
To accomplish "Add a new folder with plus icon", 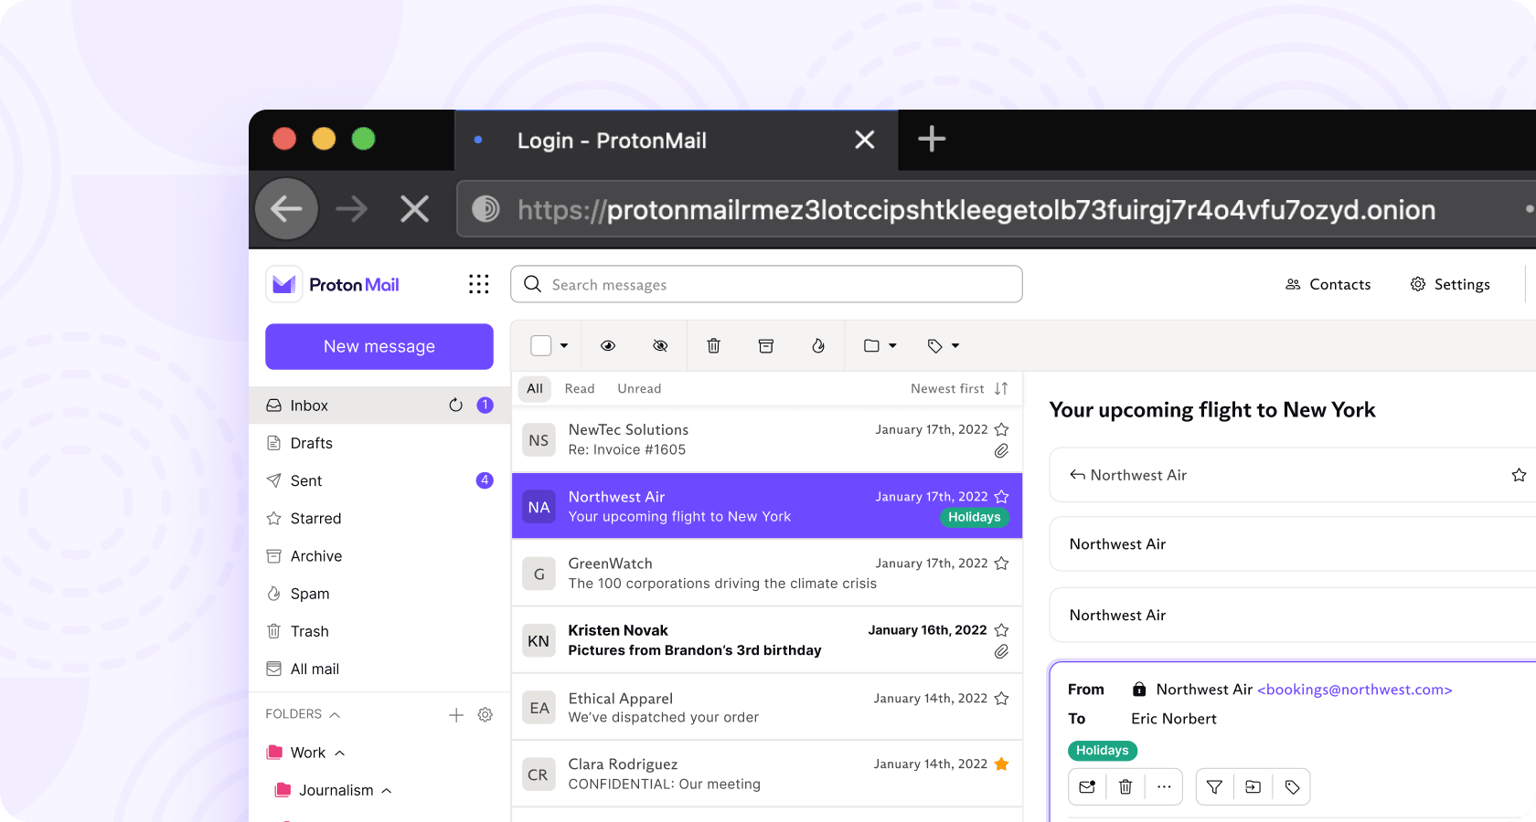I will coord(456,715).
